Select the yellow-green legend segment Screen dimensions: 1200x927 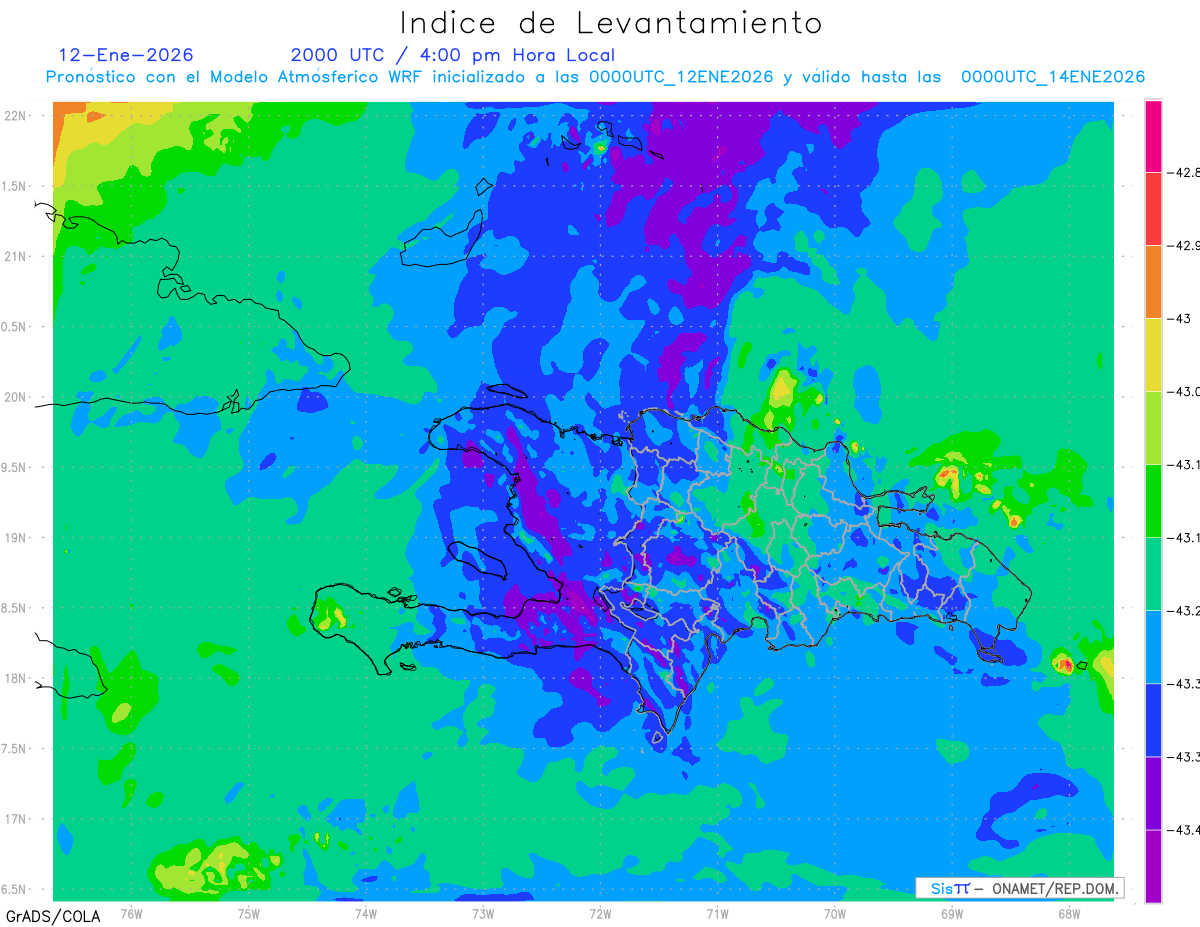(x=1153, y=428)
